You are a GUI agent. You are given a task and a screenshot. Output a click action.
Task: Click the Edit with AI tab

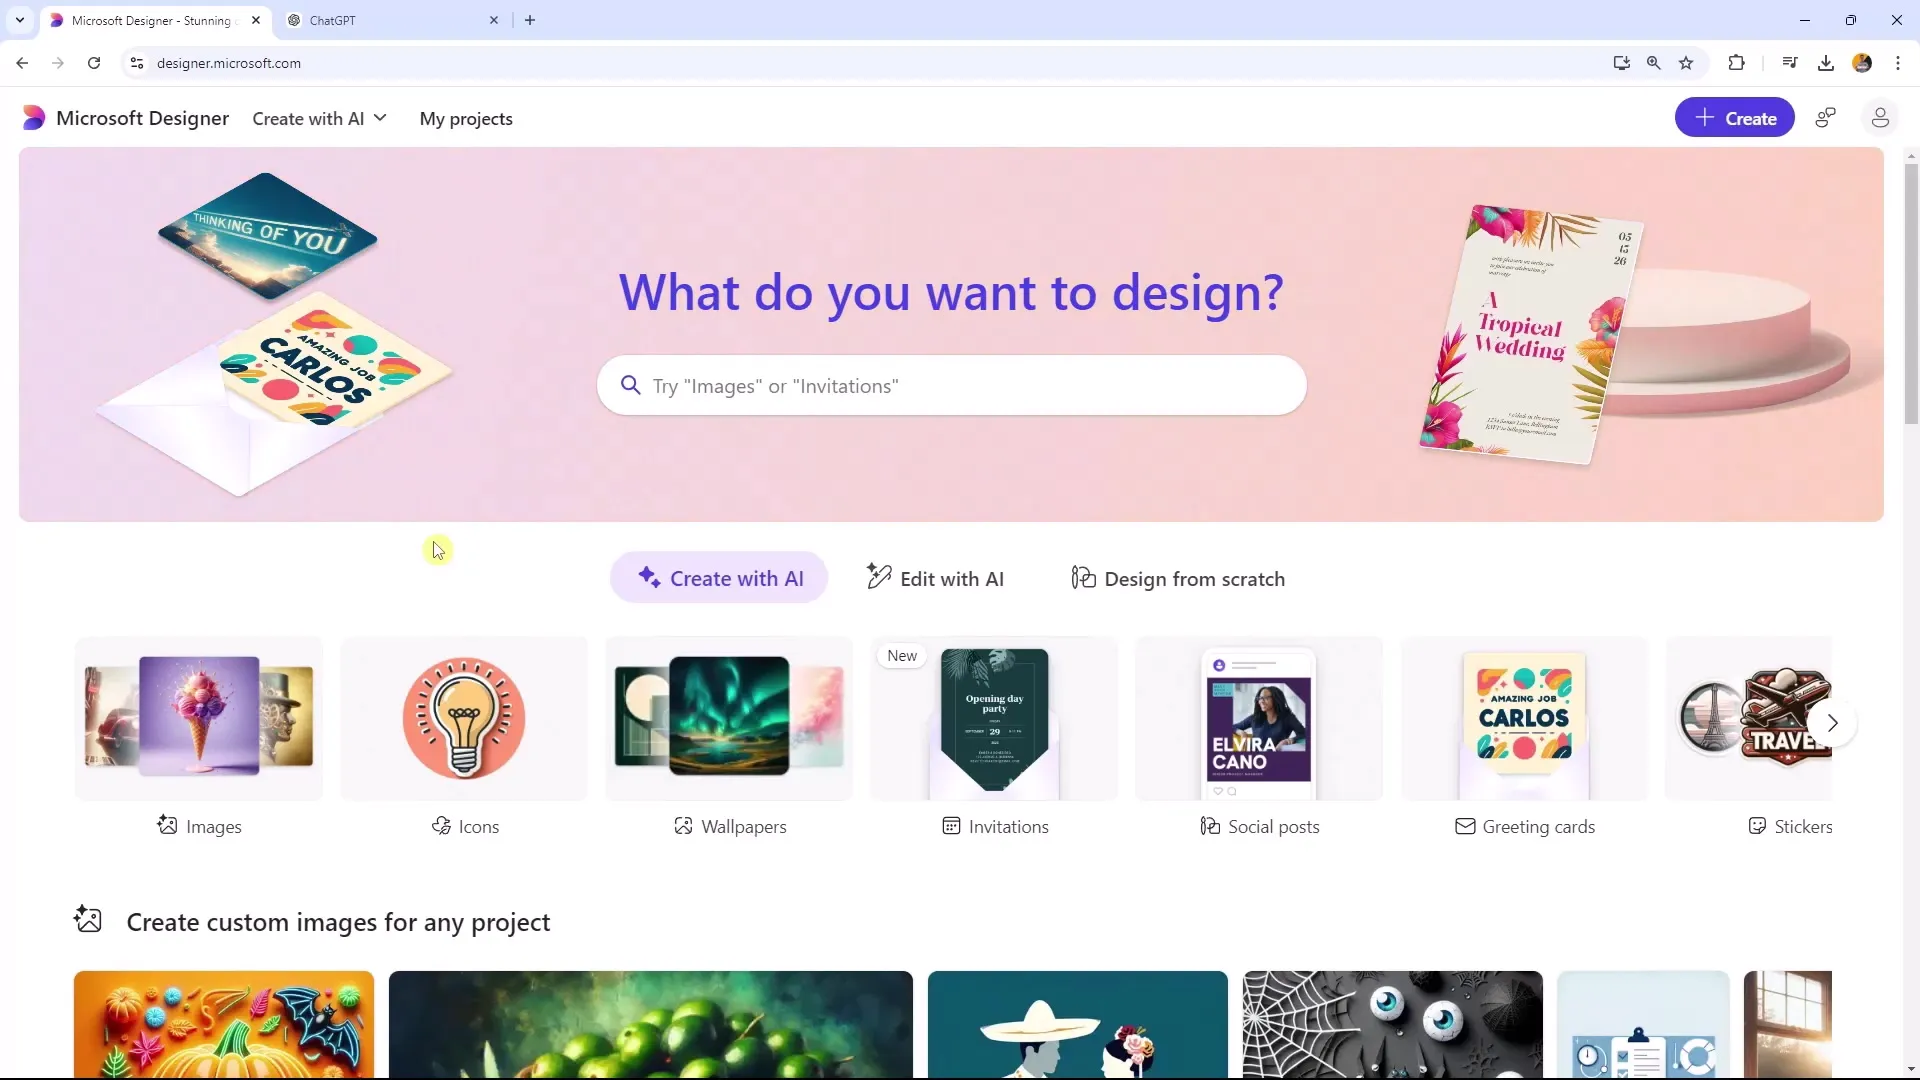pyautogui.click(x=935, y=578)
